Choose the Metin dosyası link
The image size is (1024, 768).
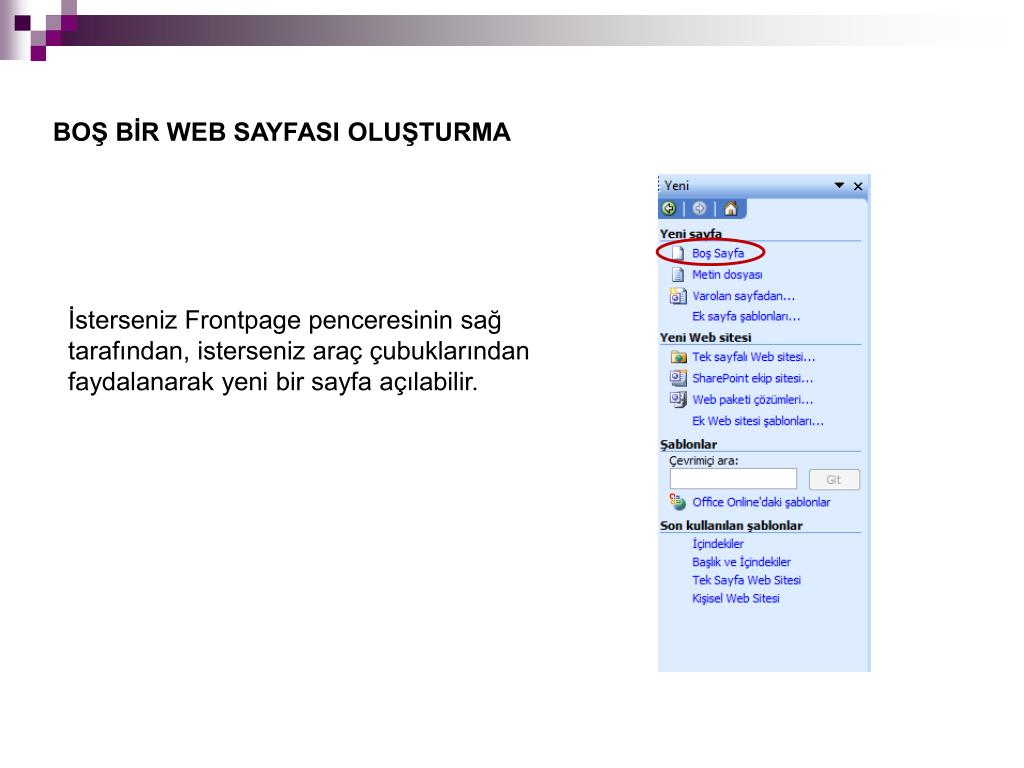tap(727, 274)
